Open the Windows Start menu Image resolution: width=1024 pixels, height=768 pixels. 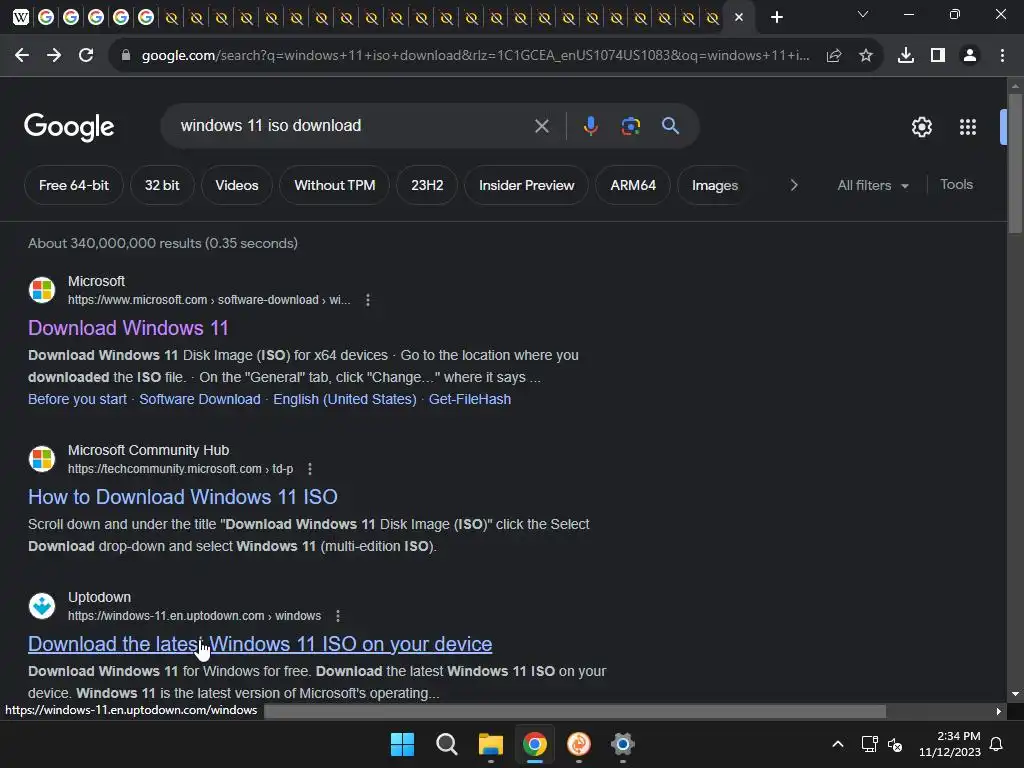point(402,744)
